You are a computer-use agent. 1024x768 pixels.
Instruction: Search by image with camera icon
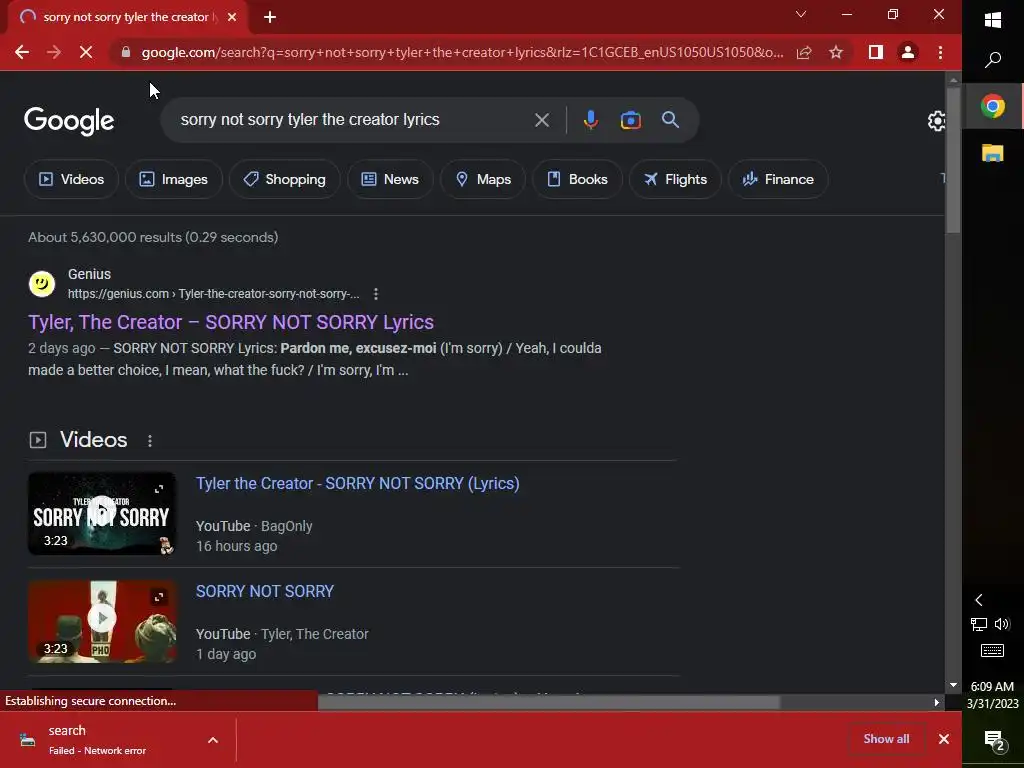coord(630,120)
